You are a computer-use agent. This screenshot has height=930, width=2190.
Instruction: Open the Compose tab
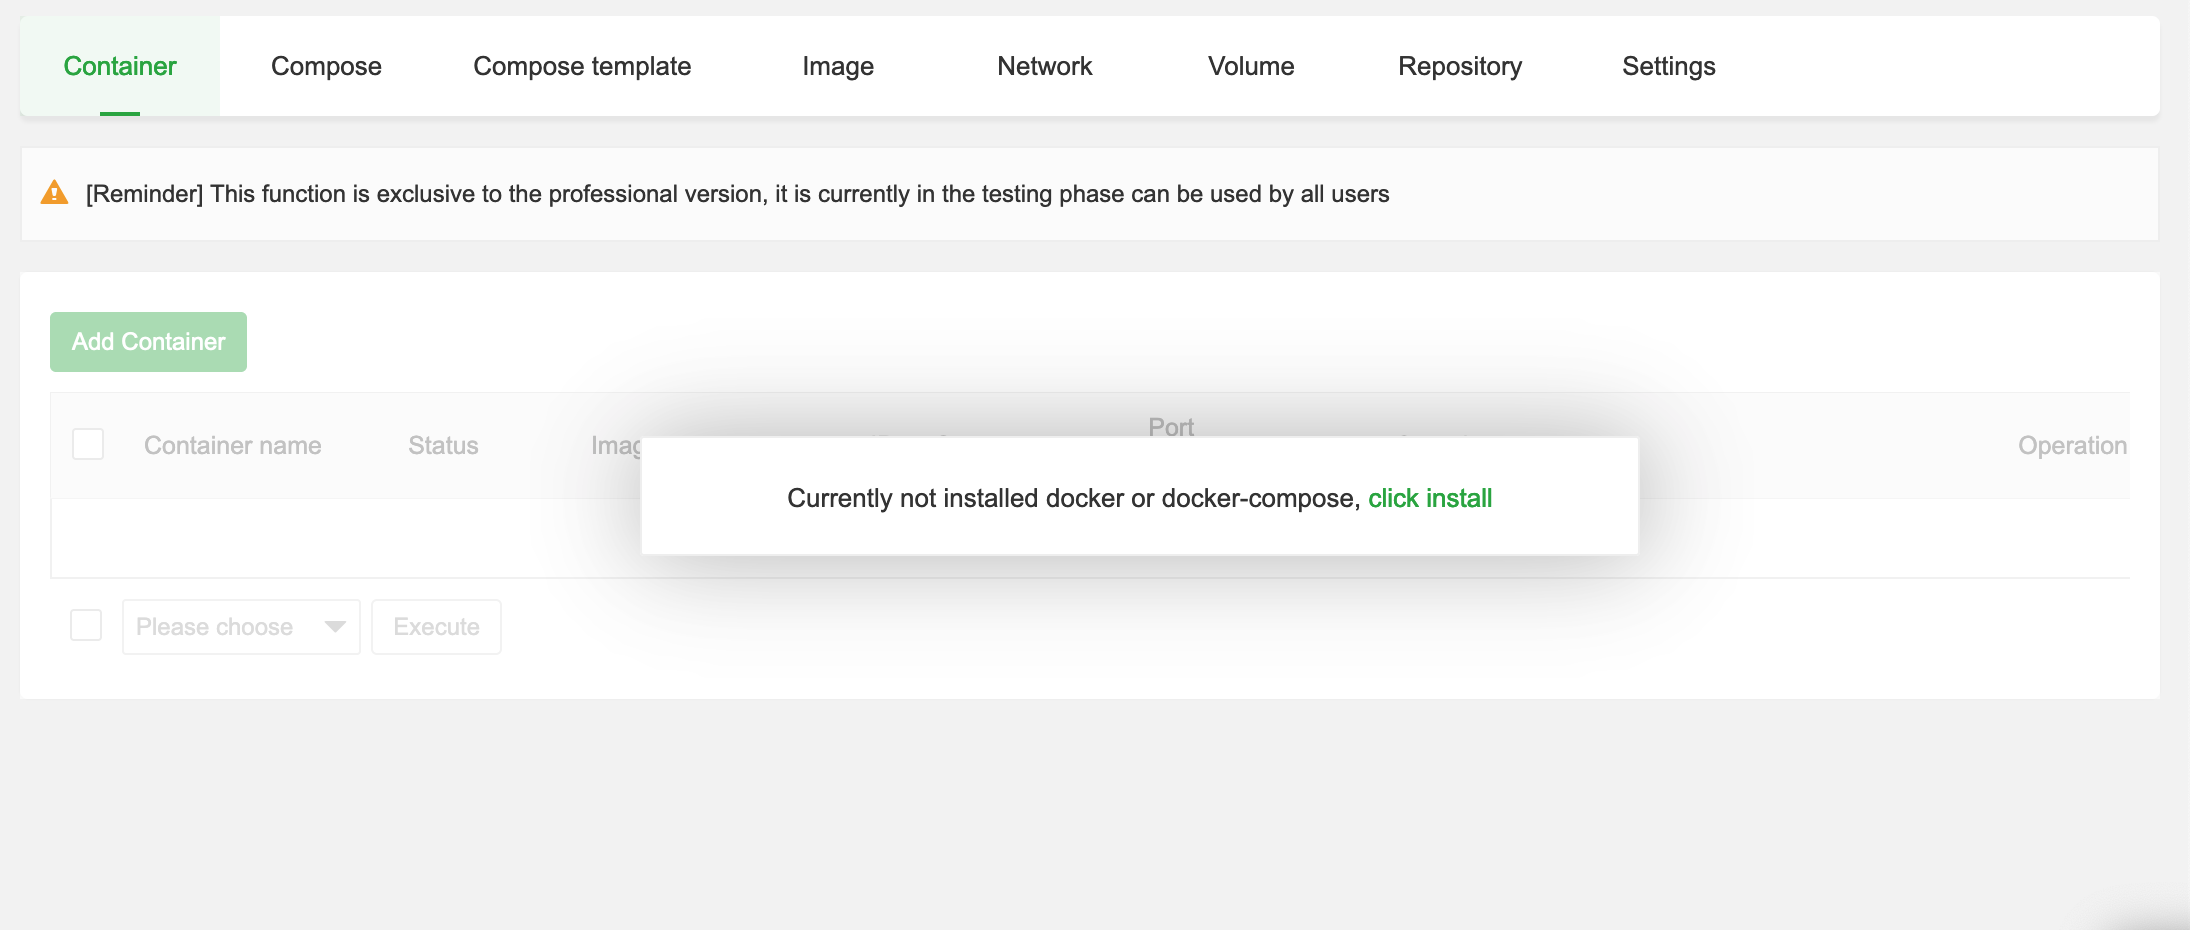[x=326, y=66]
